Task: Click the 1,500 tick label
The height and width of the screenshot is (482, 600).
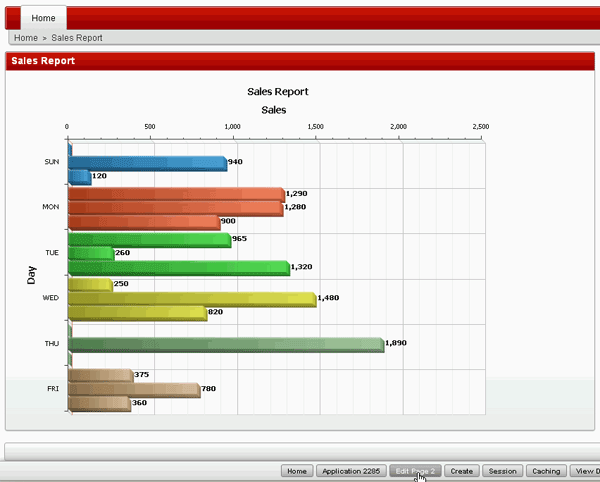Action: coord(315,127)
